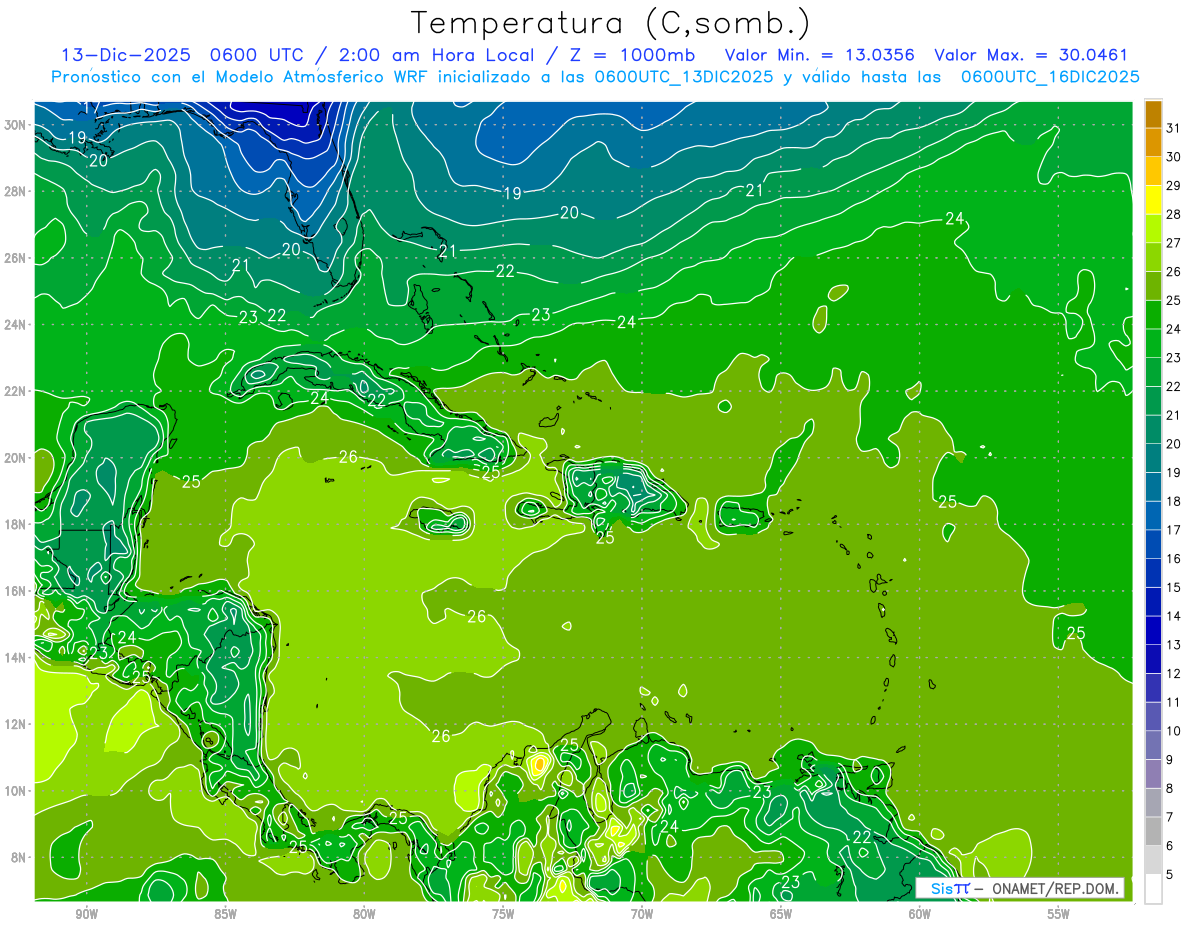Click the orange legend band between 30 and 31
Image resolution: width=1200 pixels, height=927 pixels.
click(x=1153, y=142)
